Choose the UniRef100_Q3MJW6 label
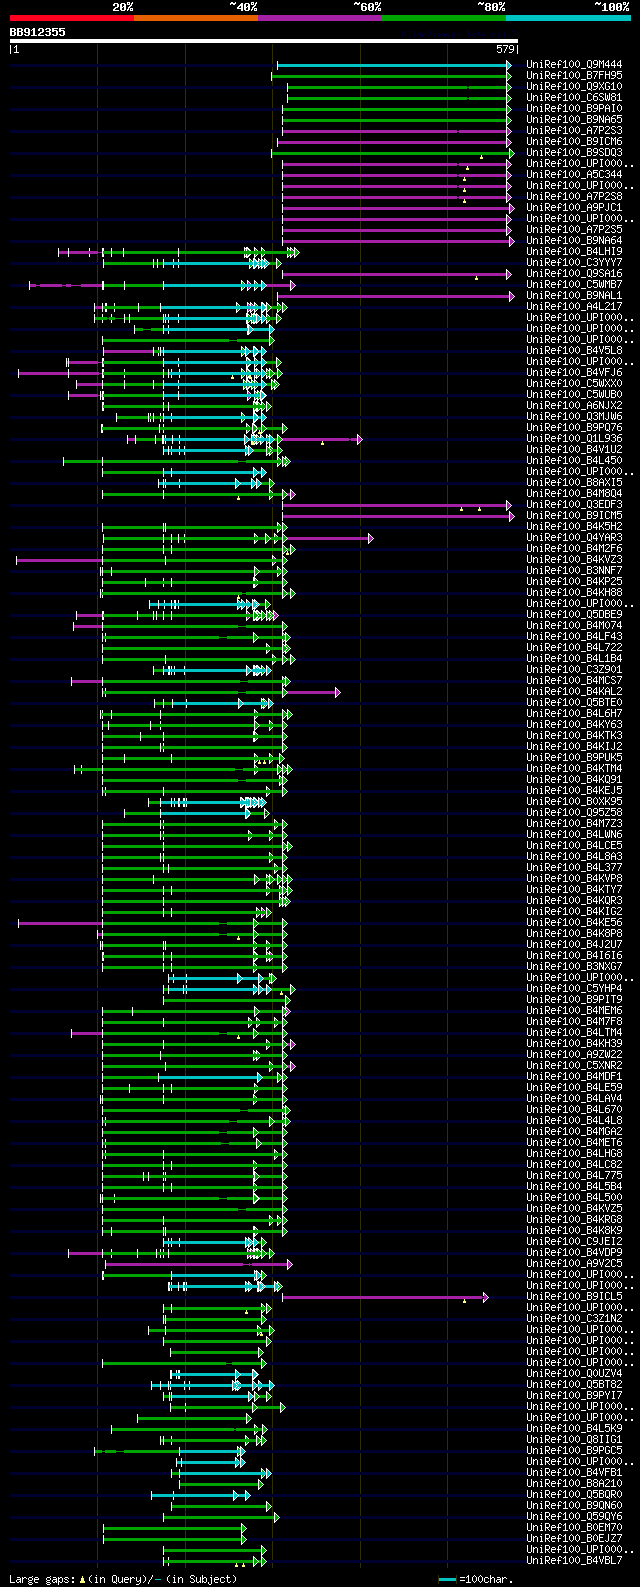This screenshot has width=640, height=1587. click(x=575, y=417)
